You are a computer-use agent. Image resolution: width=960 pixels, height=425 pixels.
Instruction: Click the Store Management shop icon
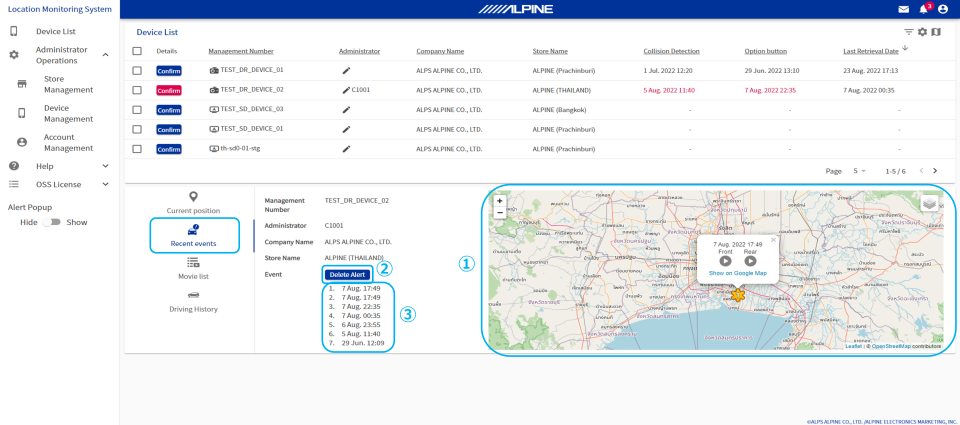(x=22, y=84)
